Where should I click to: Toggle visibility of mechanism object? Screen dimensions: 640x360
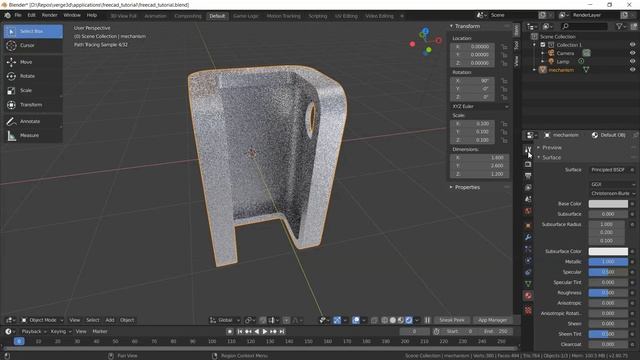(x=632, y=70)
